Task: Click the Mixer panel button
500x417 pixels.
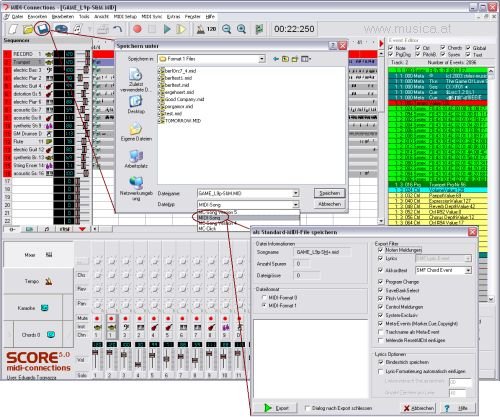Action: click(x=38, y=255)
